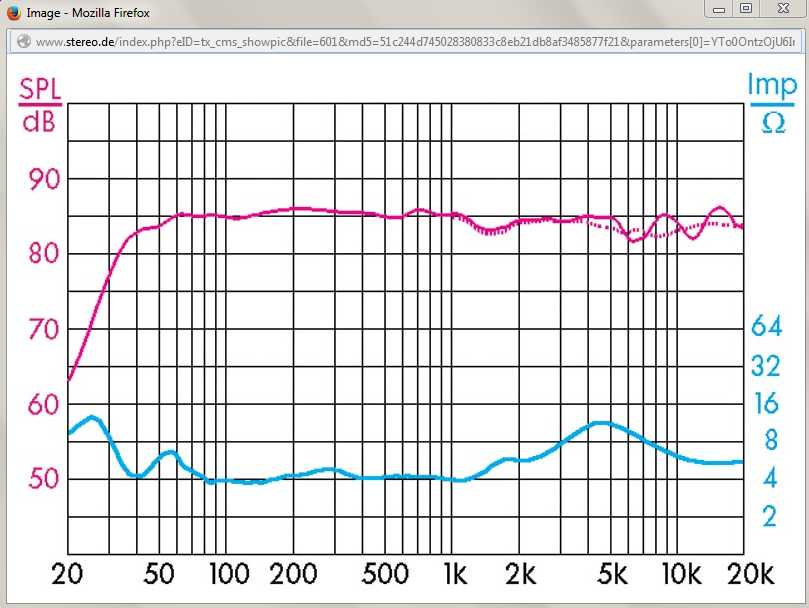Image resolution: width=809 pixels, height=608 pixels.
Task: Click the '20' frequency axis label
Action: point(68,574)
